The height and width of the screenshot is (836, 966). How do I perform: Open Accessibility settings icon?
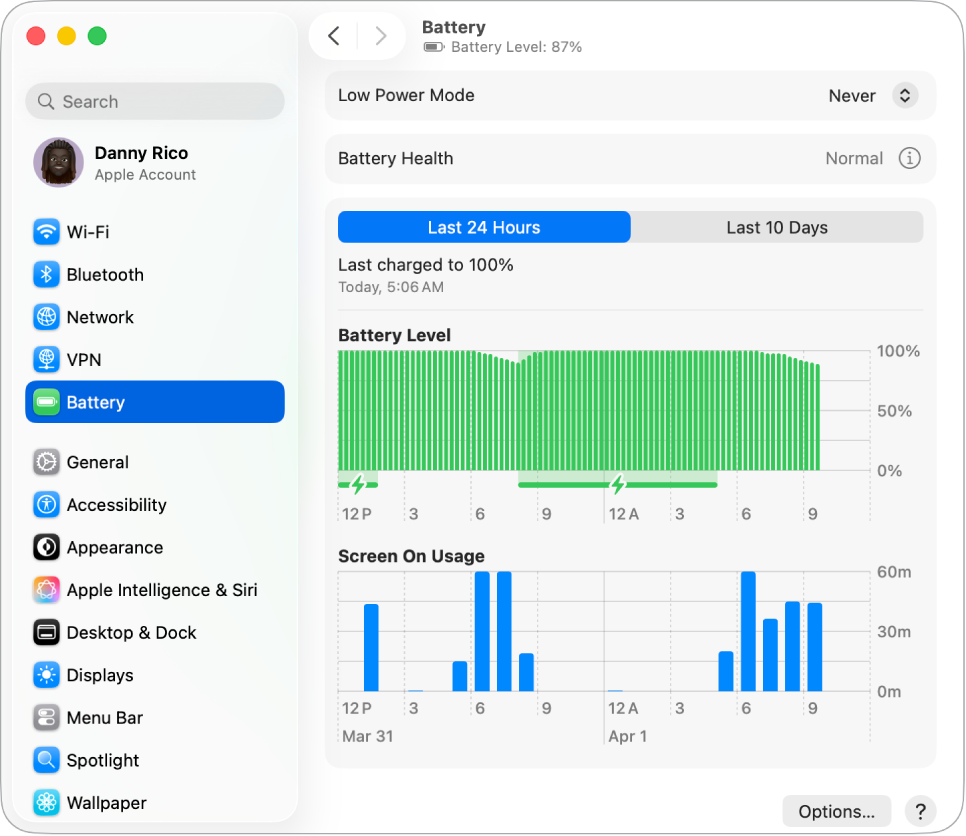coord(46,505)
